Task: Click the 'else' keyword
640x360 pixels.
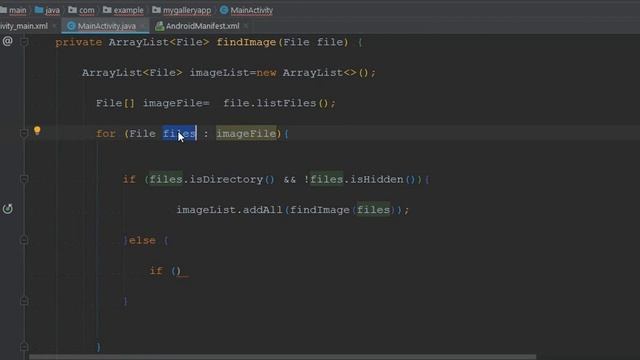Action: coord(142,240)
